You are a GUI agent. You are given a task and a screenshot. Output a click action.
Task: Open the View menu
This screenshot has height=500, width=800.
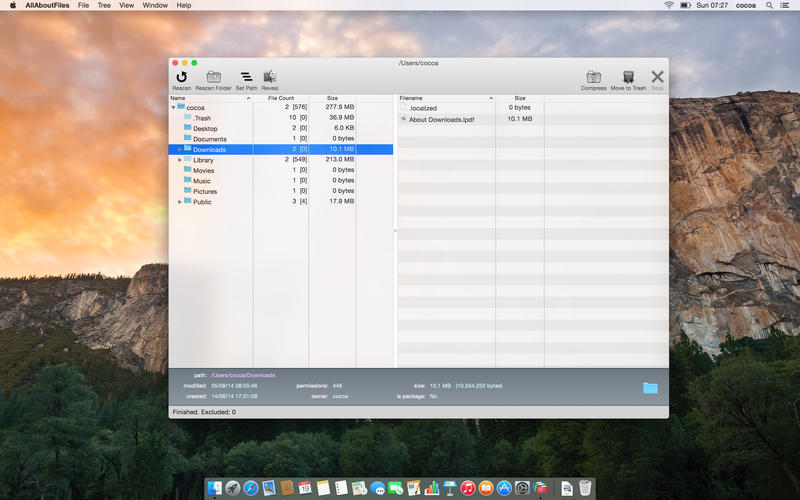point(127,5)
